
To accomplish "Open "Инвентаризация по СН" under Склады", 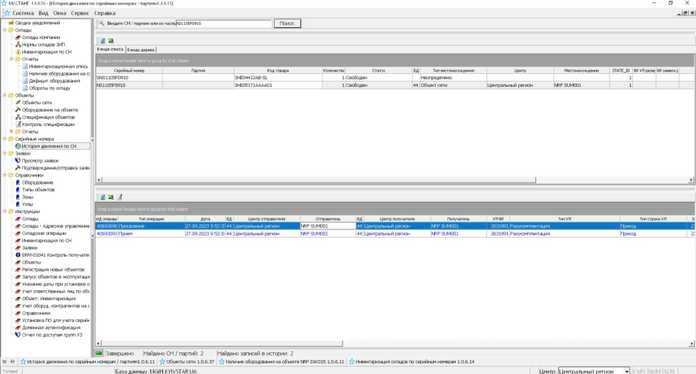I will (x=46, y=52).
